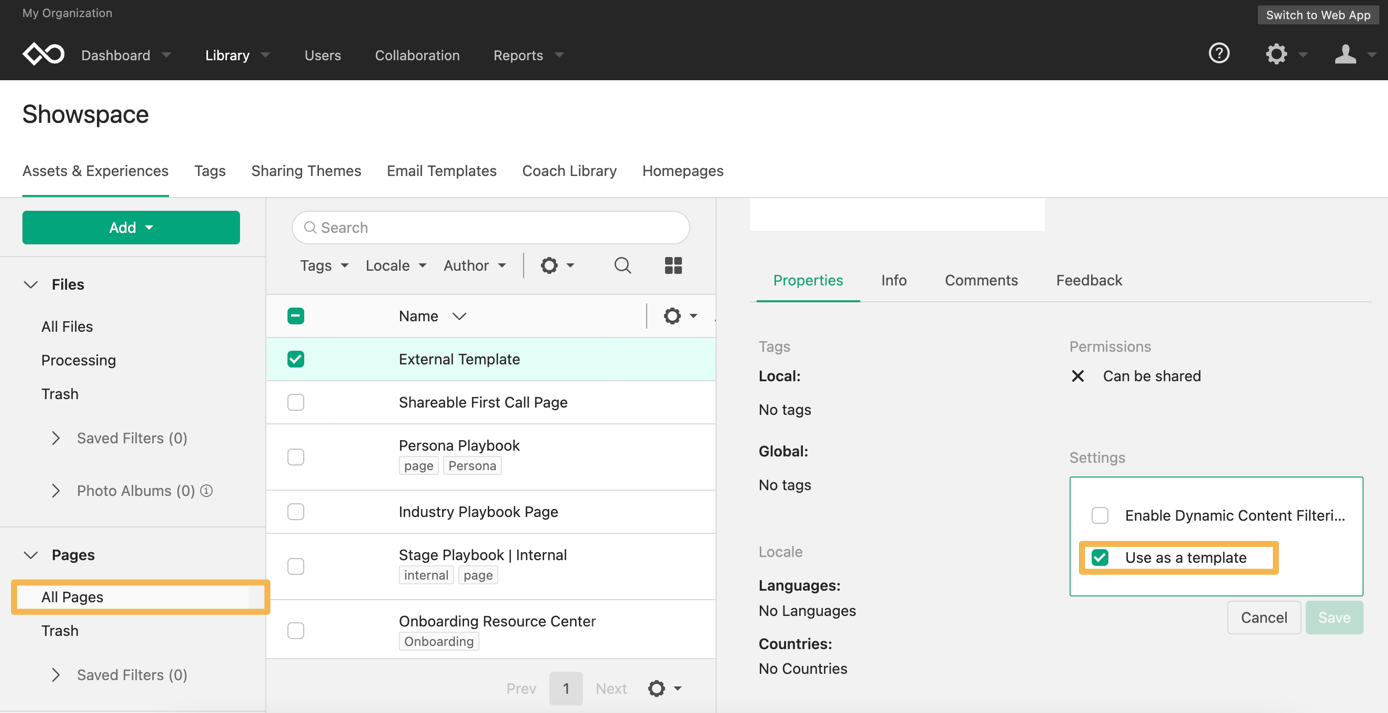The image size is (1388, 713).
Task: Open the Locale filter dropdown
Action: coord(396,265)
